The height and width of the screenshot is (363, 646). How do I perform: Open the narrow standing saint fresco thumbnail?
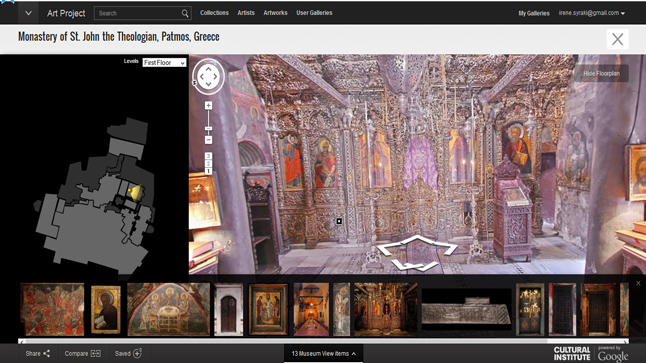click(342, 309)
